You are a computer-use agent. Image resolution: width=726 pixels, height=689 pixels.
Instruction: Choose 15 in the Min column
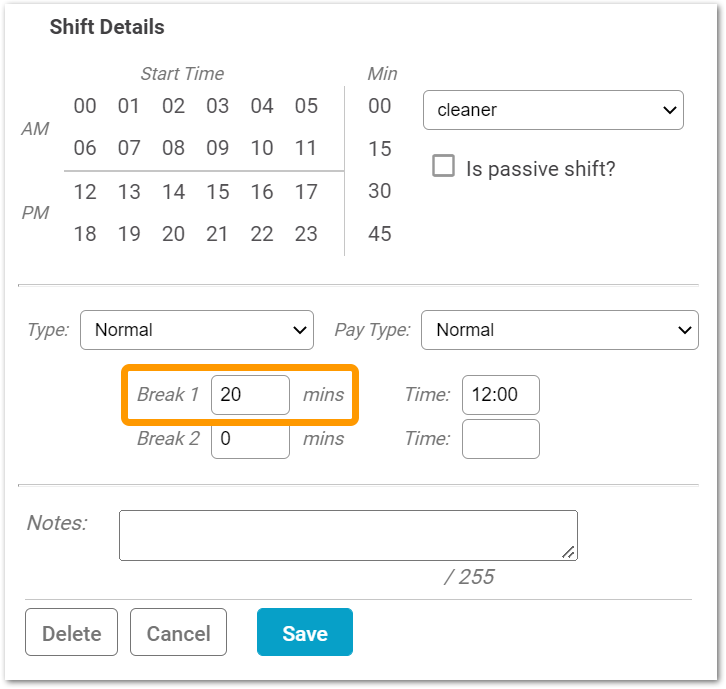click(x=380, y=149)
